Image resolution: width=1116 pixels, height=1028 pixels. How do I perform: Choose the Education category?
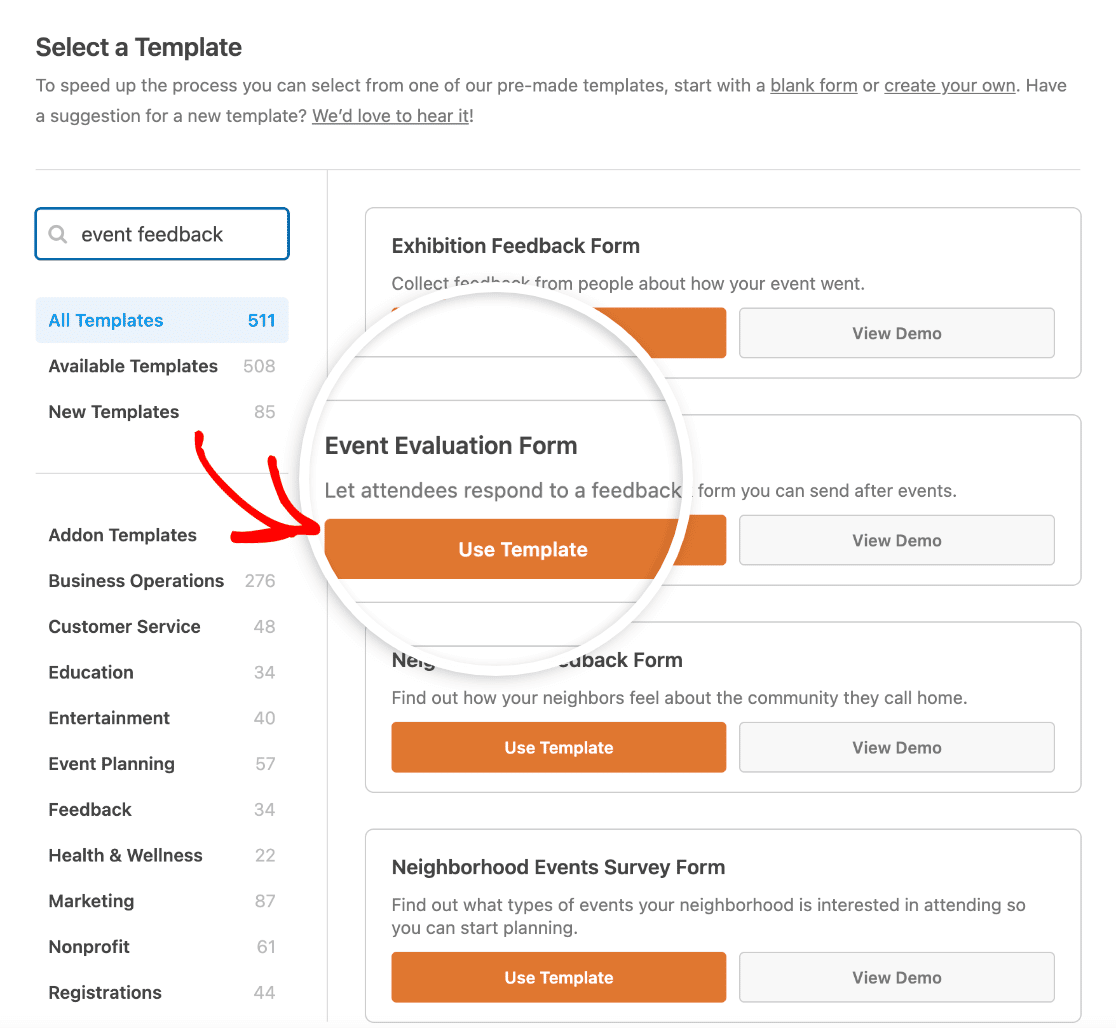162,672
